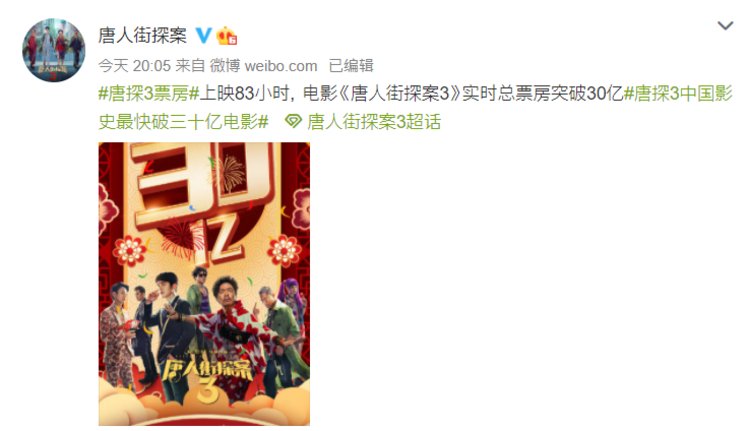Click the cast group in the poster

[x=204, y=330]
